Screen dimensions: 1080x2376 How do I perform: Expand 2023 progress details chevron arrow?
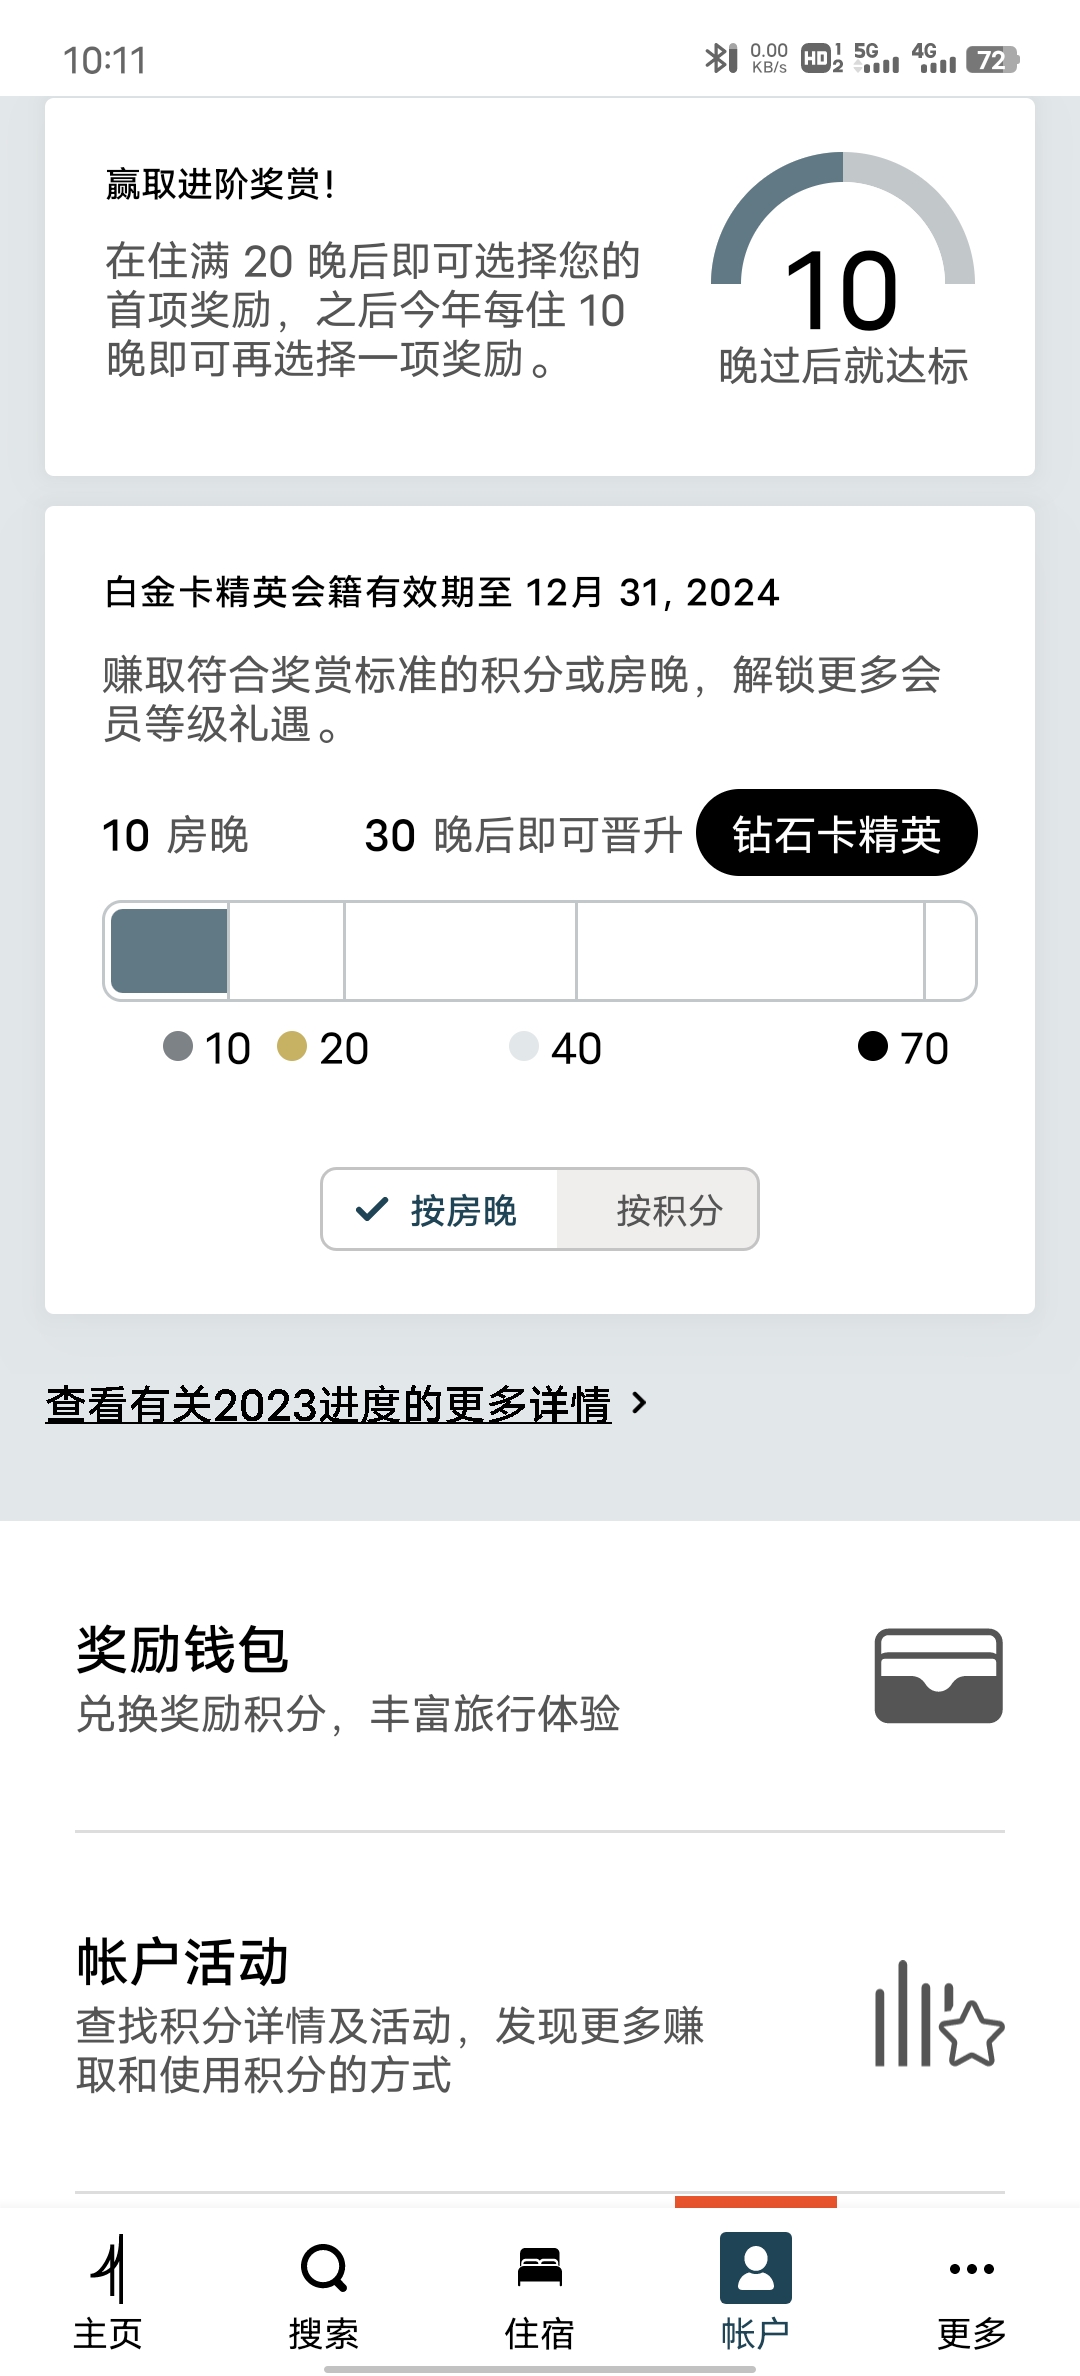(x=640, y=1403)
